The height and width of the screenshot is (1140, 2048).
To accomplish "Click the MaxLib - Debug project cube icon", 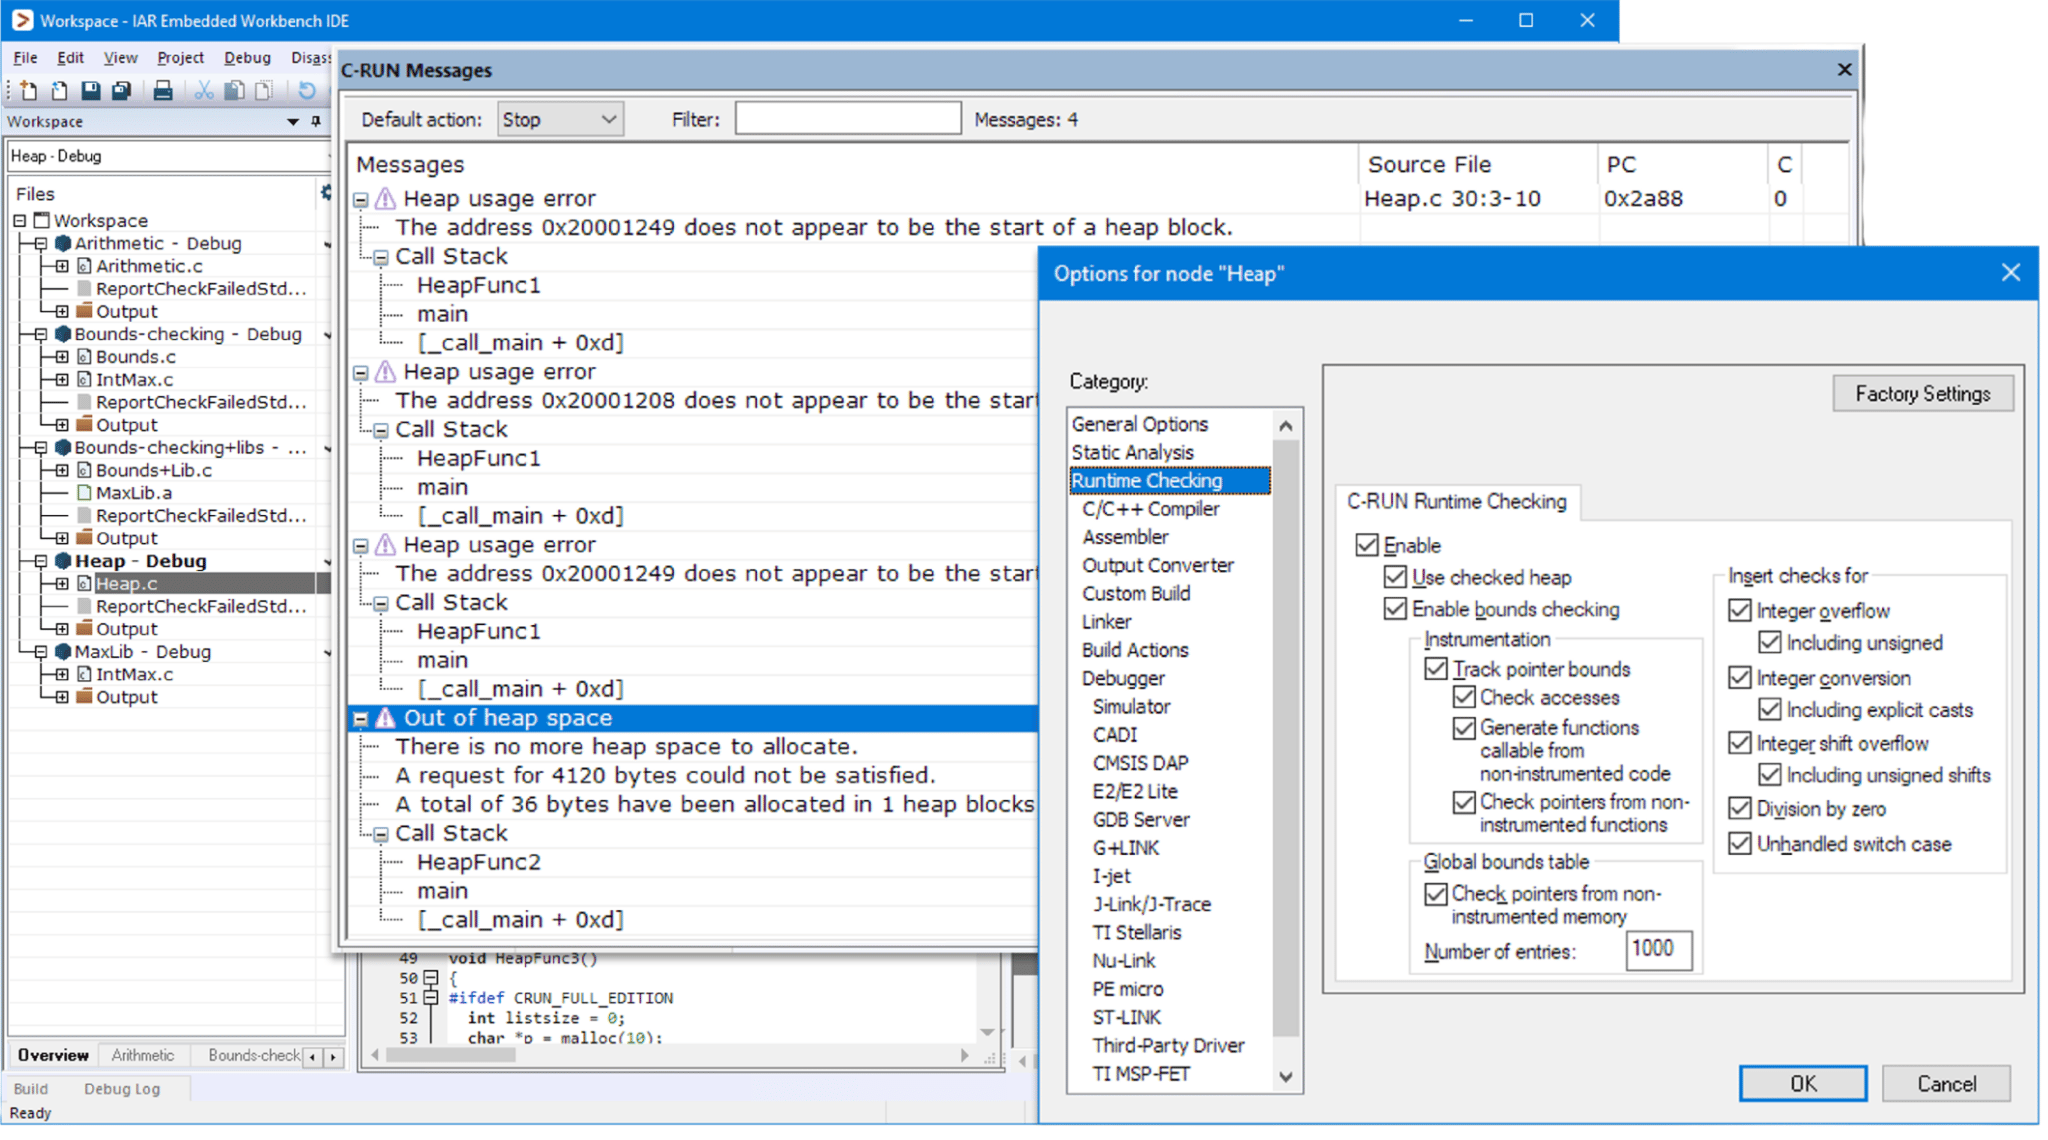I will pos(63,652).
